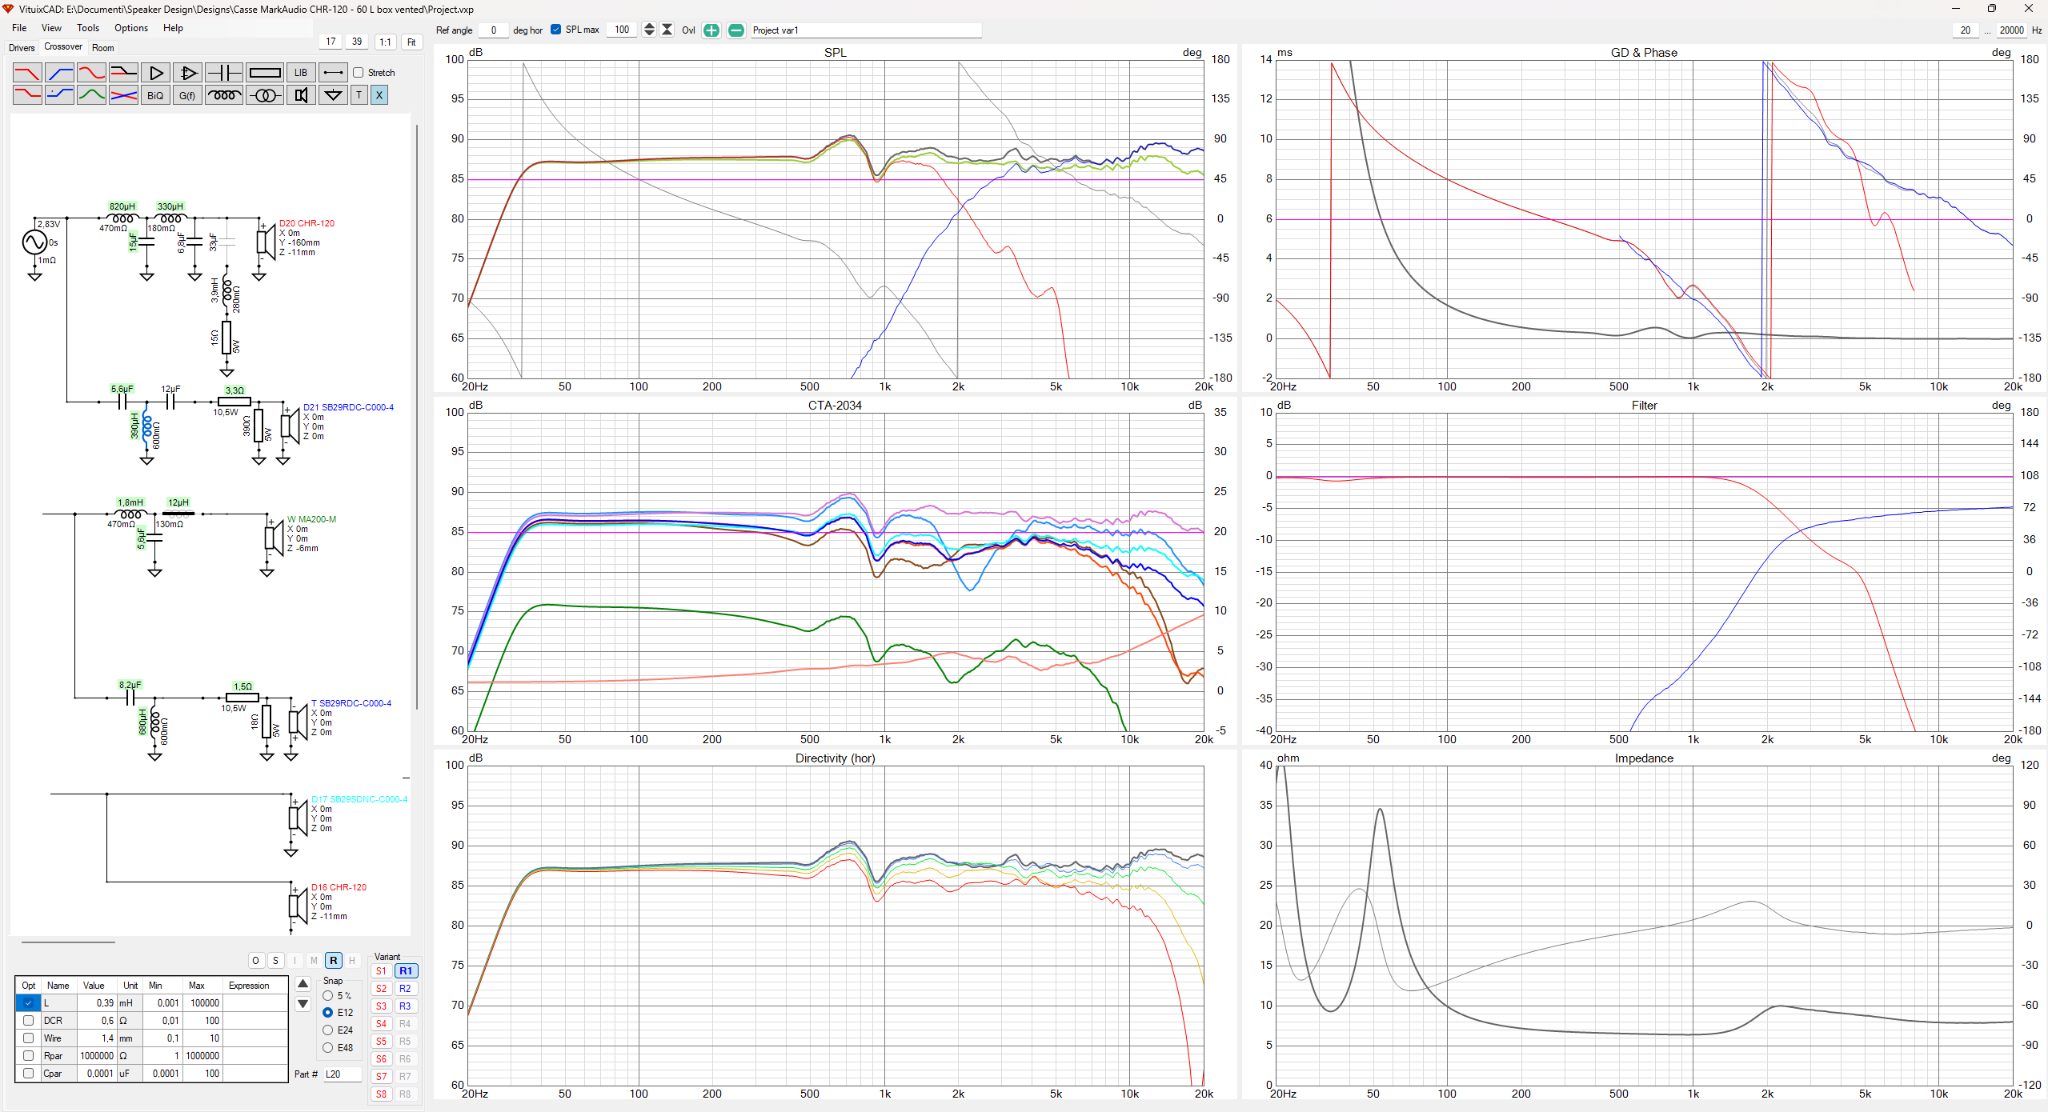The image size is (2048, 1112).
Task: Insert a first-order low-pass filter block
Action: coord(27,73)
